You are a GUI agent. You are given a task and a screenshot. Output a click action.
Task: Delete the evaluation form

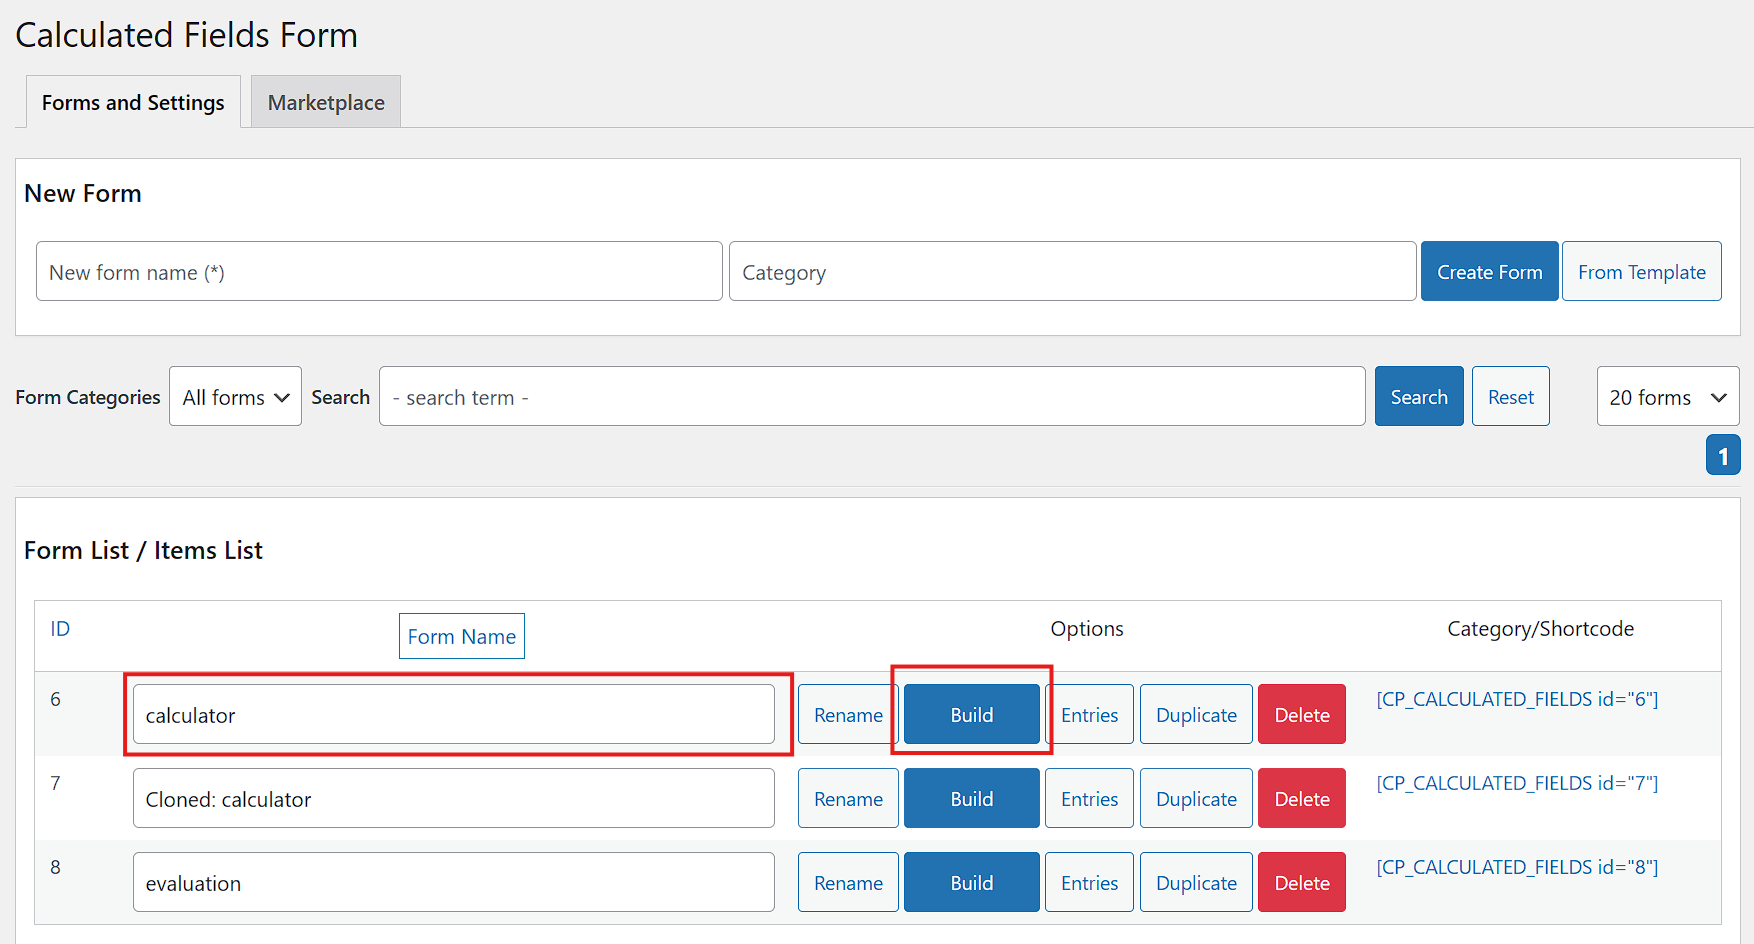click(1301, 883)
